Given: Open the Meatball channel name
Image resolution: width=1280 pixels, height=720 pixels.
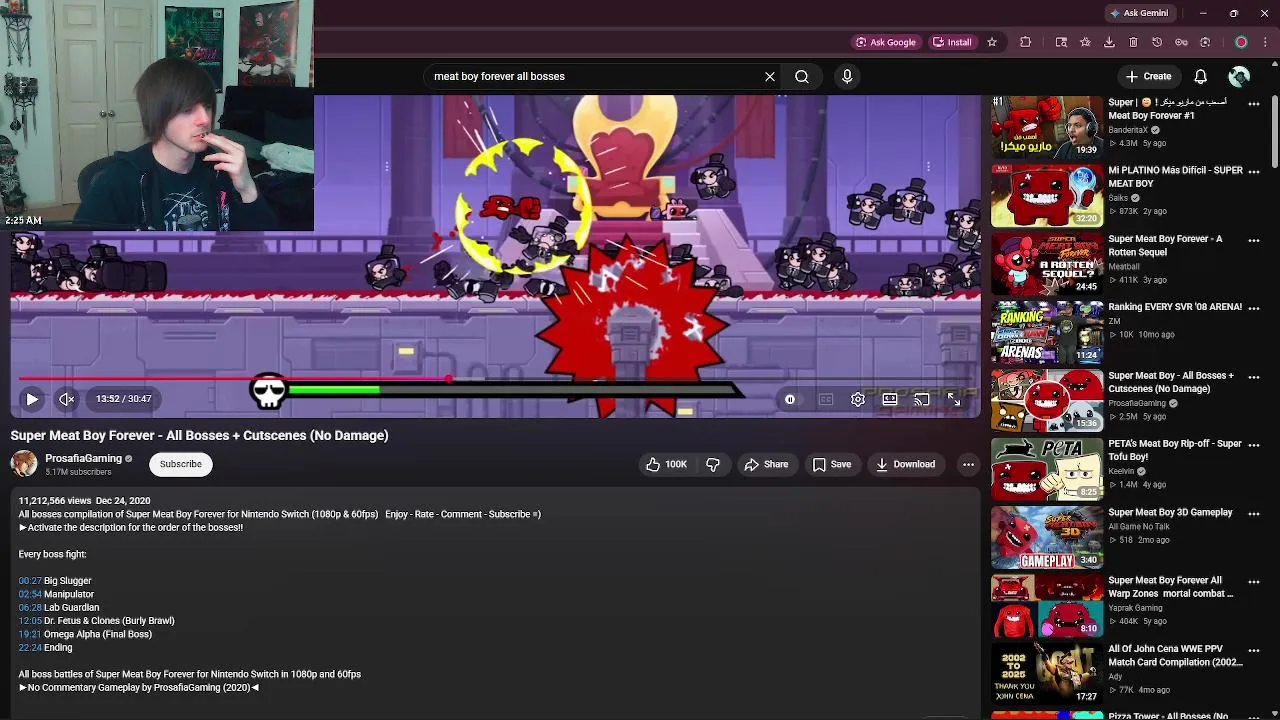Looking at the screenshot, I should coord(1123,266).
